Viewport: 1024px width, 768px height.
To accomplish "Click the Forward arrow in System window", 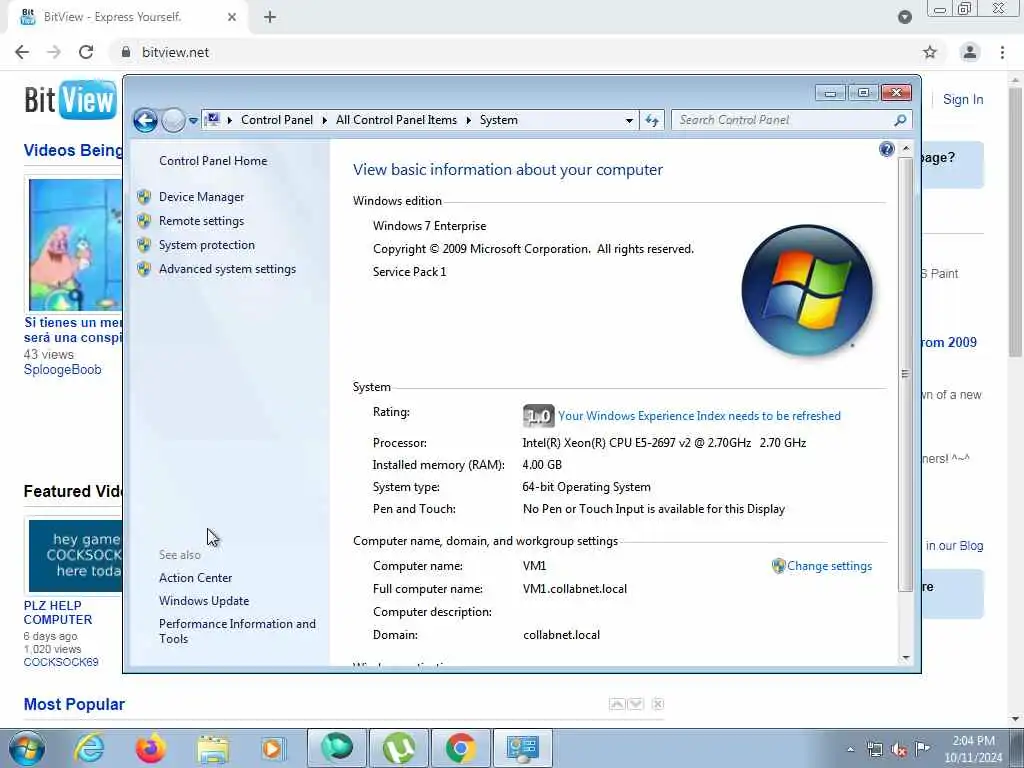I will [x=173, y=120].
